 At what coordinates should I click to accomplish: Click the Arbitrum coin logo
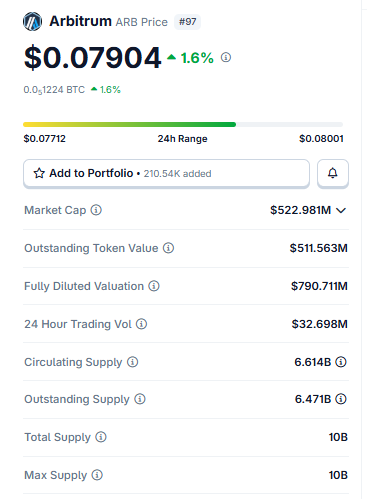pyautogui.click(x=32, y=21)
